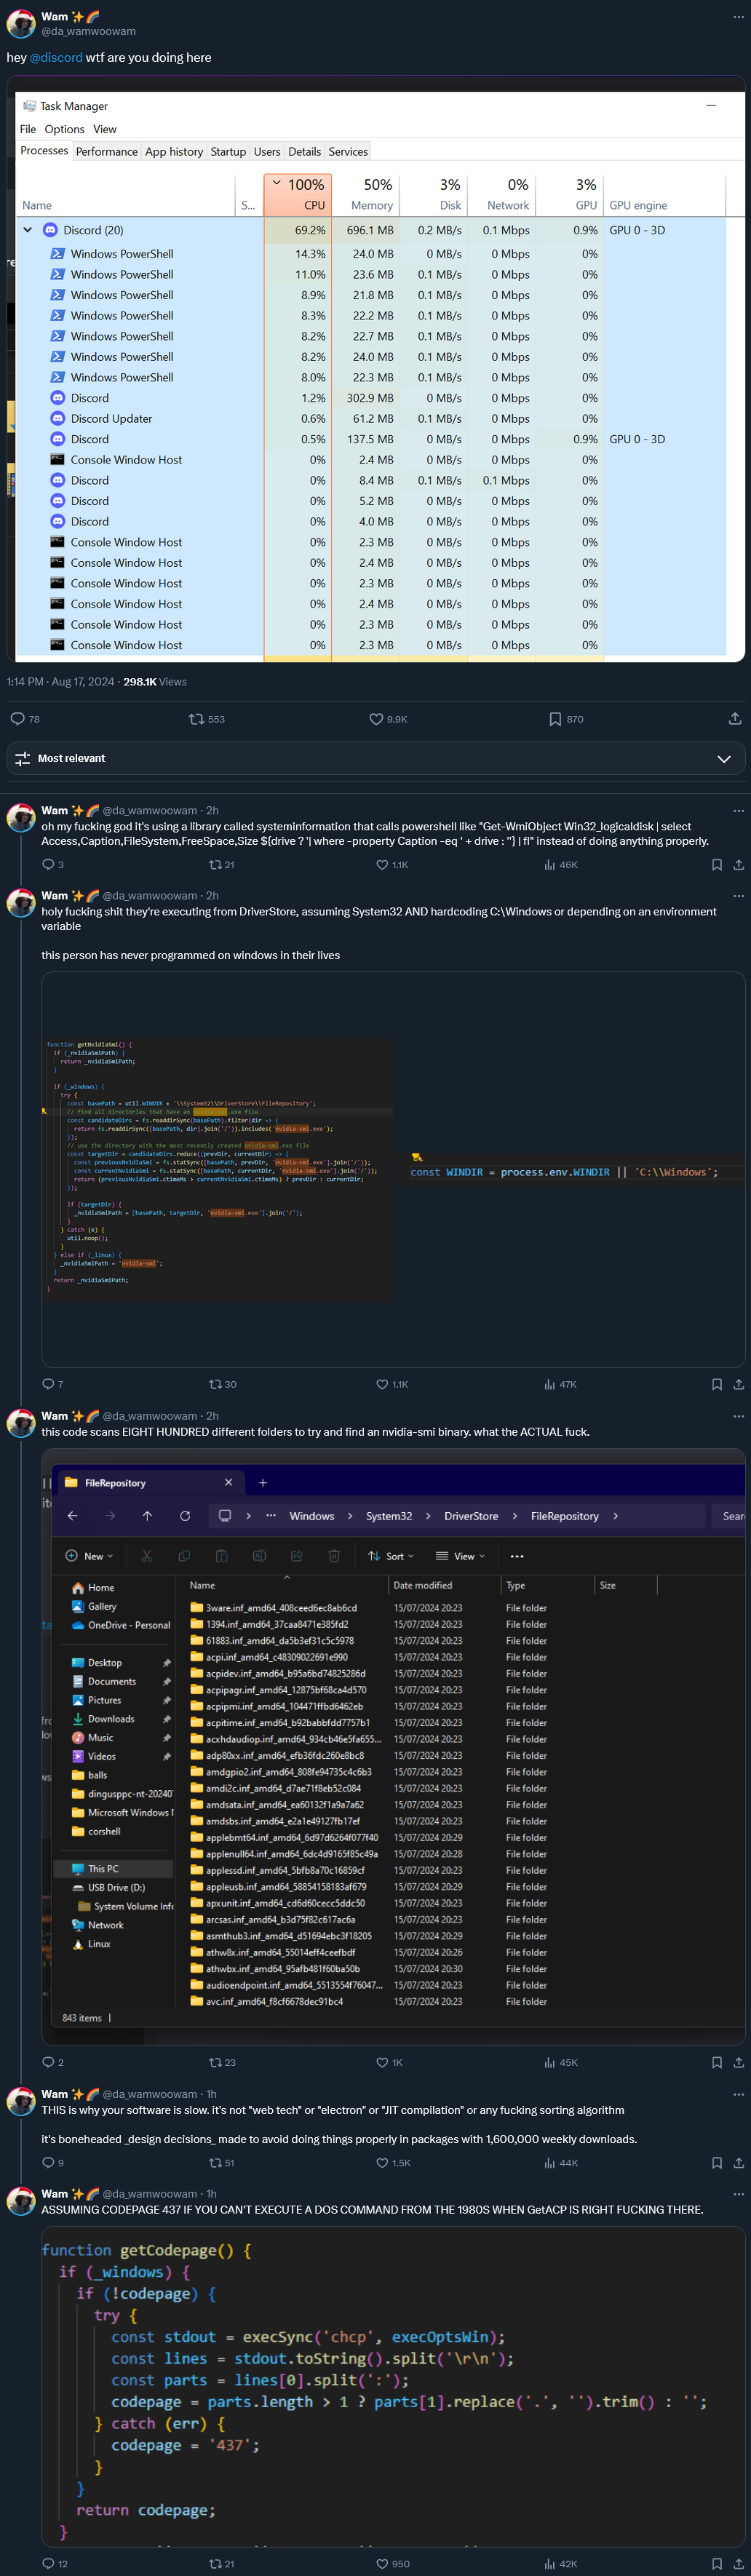Screen dimensions: 751x2576
Task: Like the tweet with 950 likes
Action: click(x=393, y=2564)
